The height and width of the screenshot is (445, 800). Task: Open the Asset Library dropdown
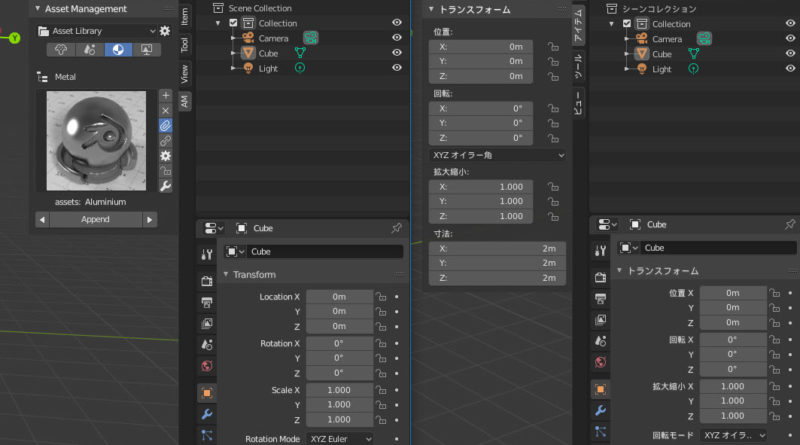coord(96,31)
